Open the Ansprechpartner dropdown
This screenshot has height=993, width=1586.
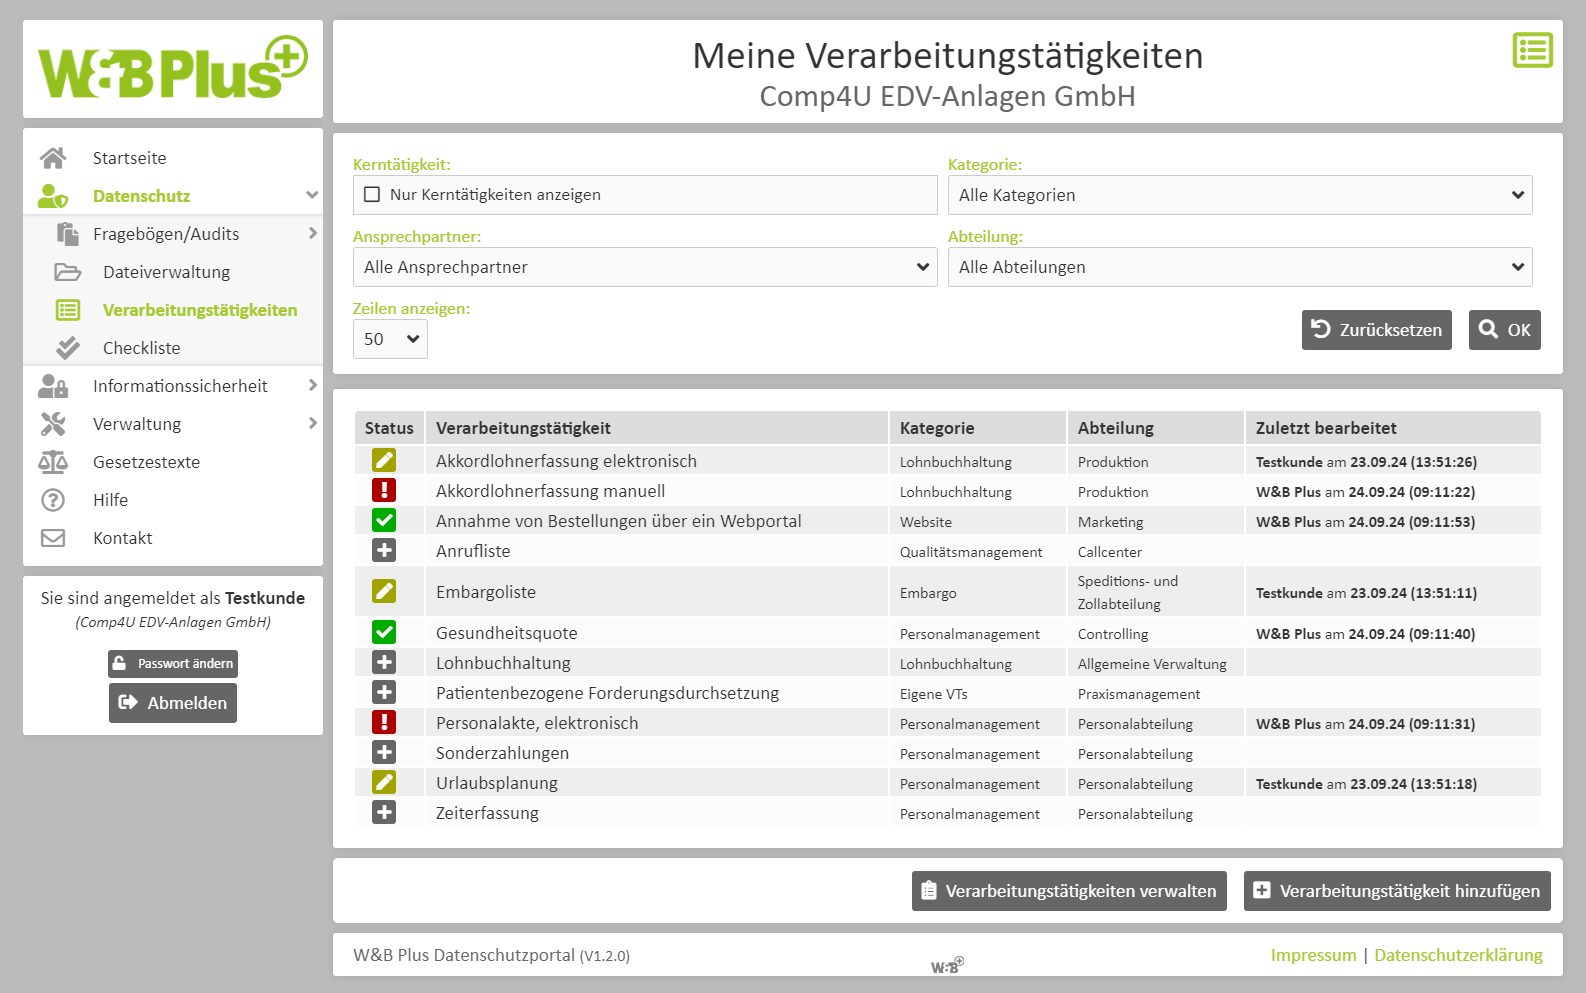pyautogui.click(x=645, y=267)
